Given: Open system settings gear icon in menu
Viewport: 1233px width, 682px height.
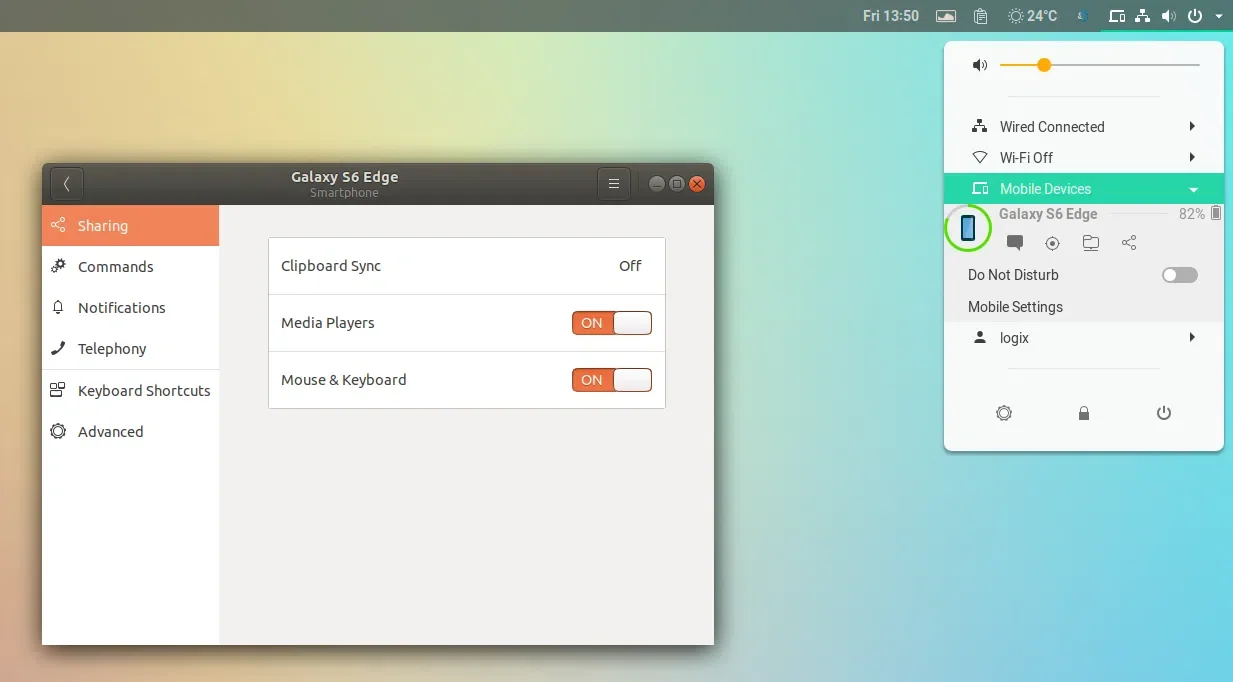Looking at the screenshot, I should (1004, 413).
